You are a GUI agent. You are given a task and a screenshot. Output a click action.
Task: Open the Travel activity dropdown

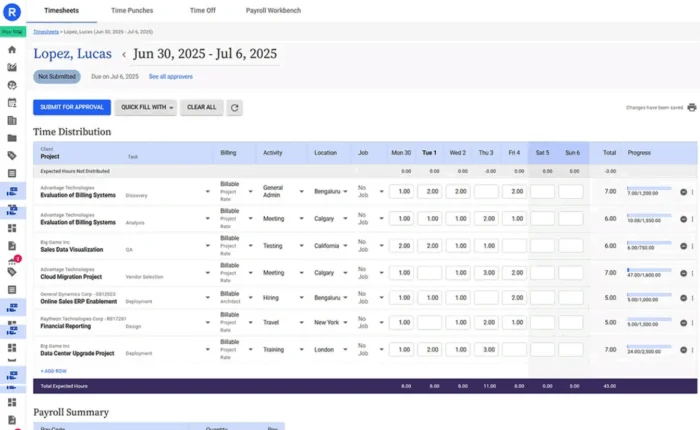[x=301, y=322]
